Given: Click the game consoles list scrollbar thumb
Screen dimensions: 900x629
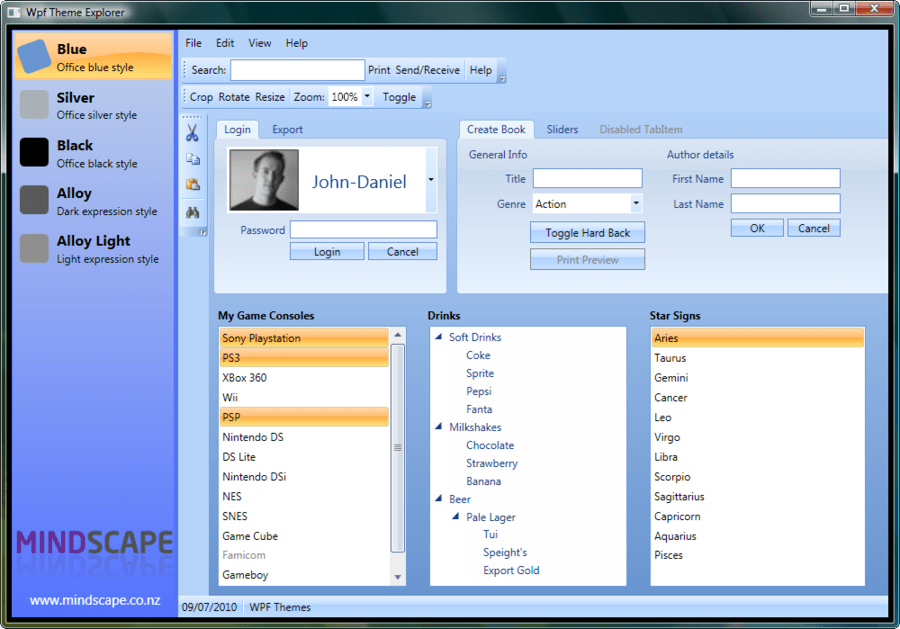Looking at the screenshot, I should [397, 448].
